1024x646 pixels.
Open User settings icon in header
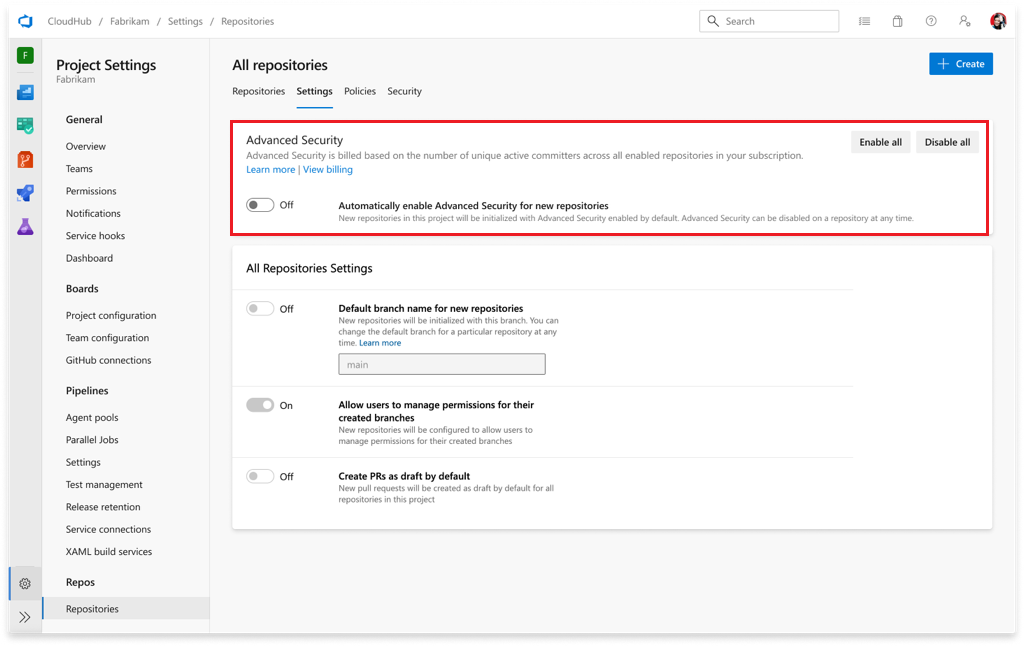click(x=964, y=21)
